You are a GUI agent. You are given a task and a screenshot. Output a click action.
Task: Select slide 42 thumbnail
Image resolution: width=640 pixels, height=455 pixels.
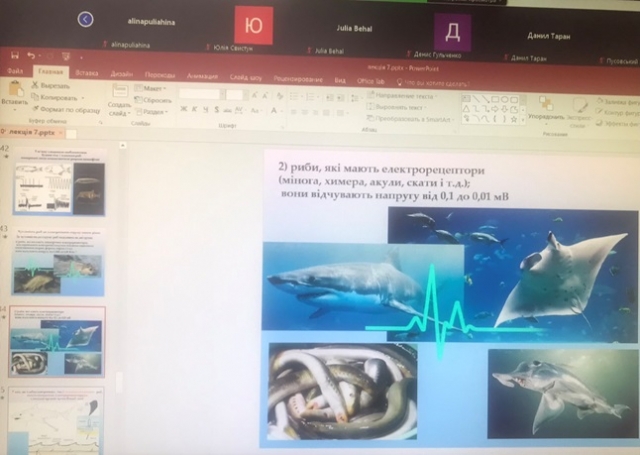pos(60,183)
